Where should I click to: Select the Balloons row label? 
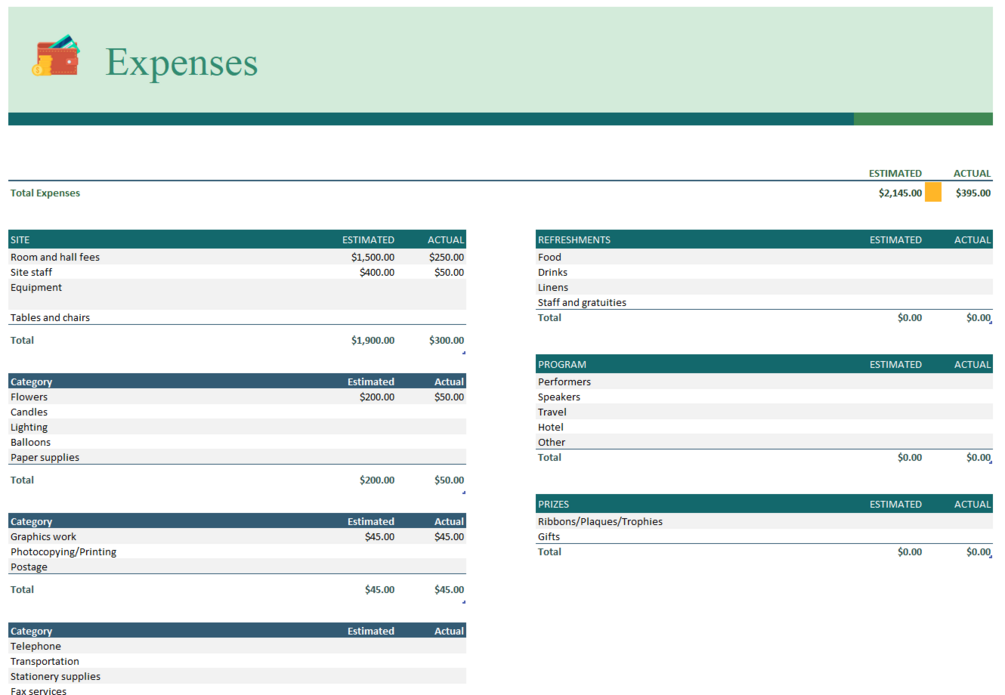30,442
